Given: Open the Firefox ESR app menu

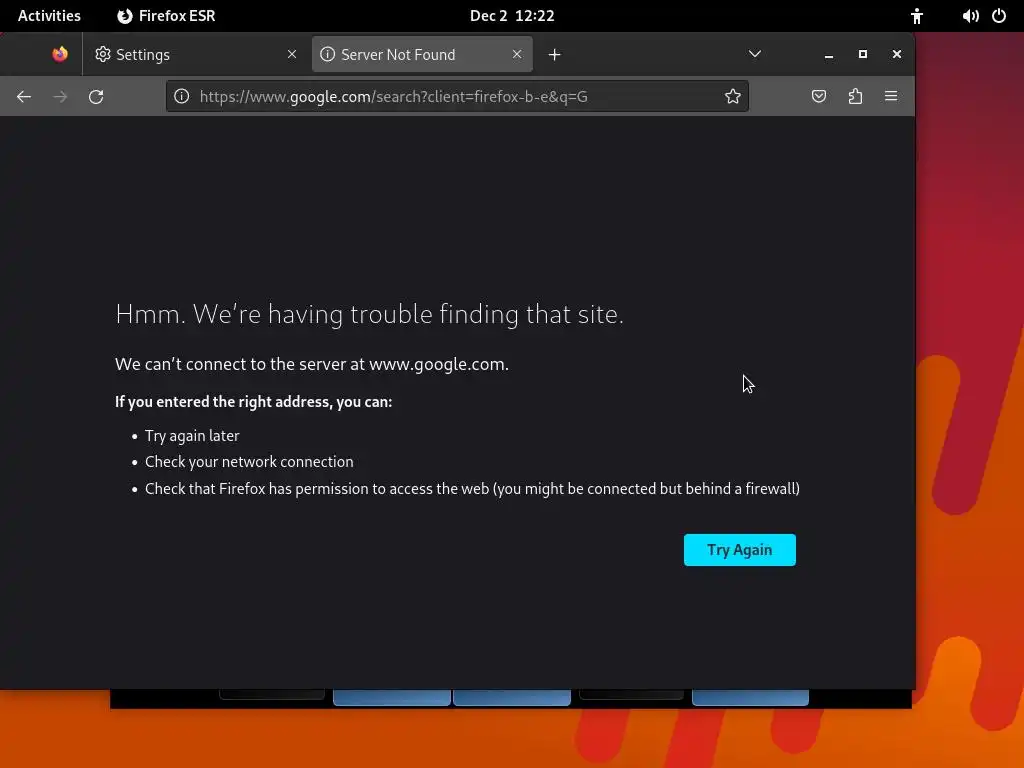Looking at the screenshot, I should (167, 16).
